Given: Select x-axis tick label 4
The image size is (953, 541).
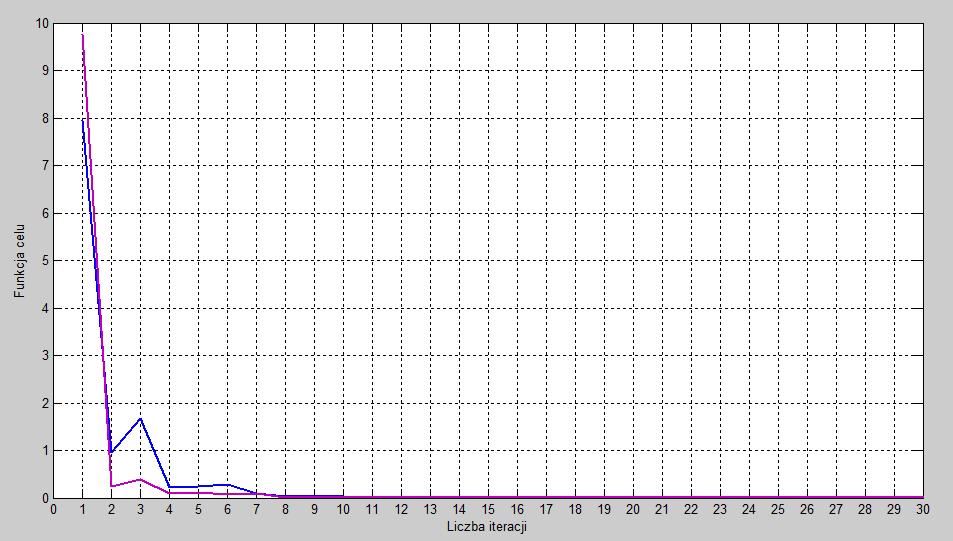Looking at the screenshot, I should (170, 510).
